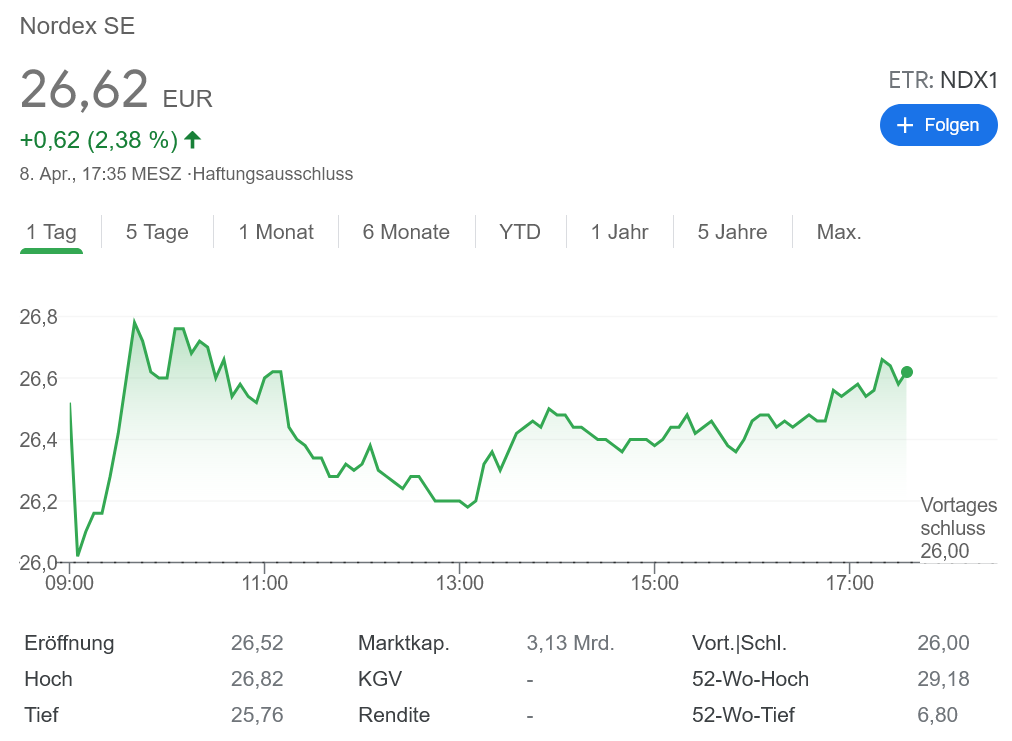
Task: Click the 13:00 time axis label
Action: pyautogui.click(x=459, y=581)
